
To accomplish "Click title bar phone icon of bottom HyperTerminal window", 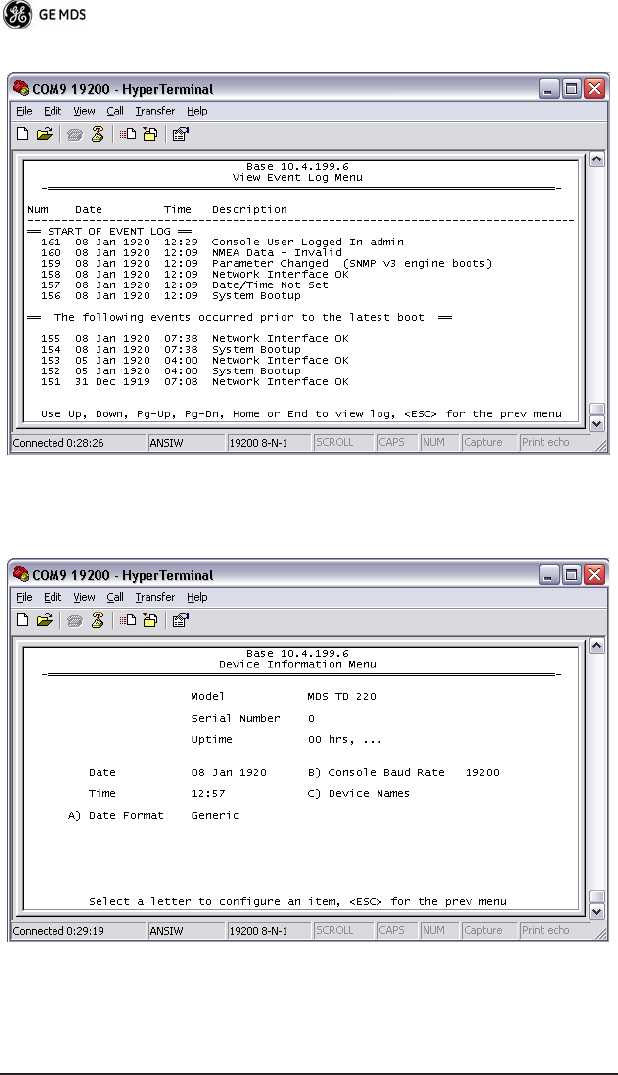I will pos(21,575).
